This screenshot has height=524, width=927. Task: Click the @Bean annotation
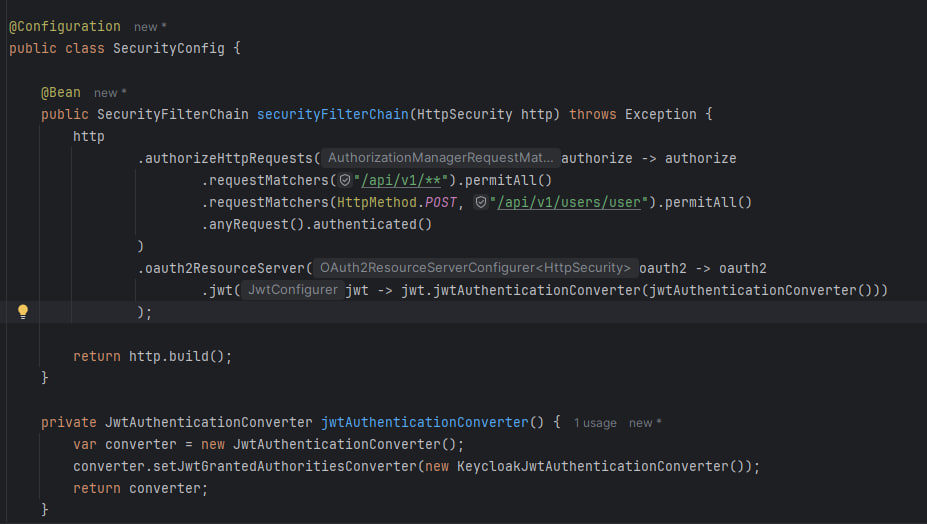pos(61,92)
